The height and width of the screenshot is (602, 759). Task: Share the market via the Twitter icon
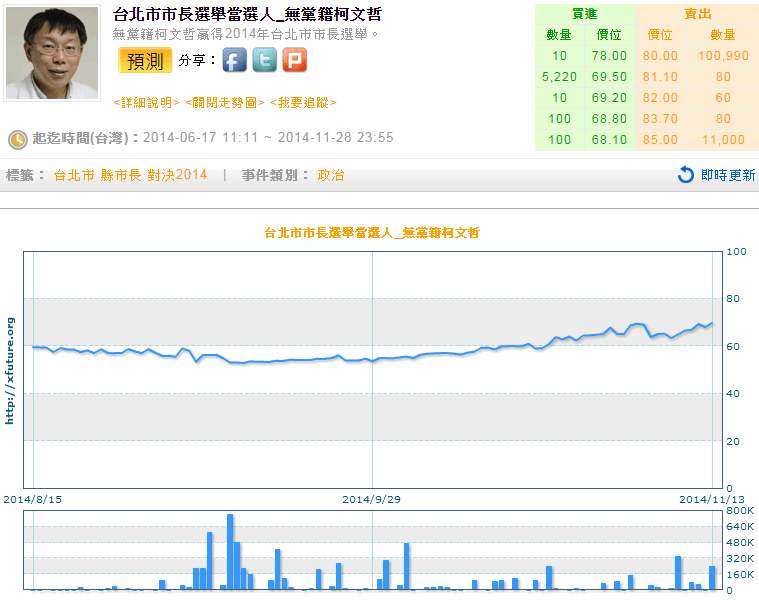point(265,60)
